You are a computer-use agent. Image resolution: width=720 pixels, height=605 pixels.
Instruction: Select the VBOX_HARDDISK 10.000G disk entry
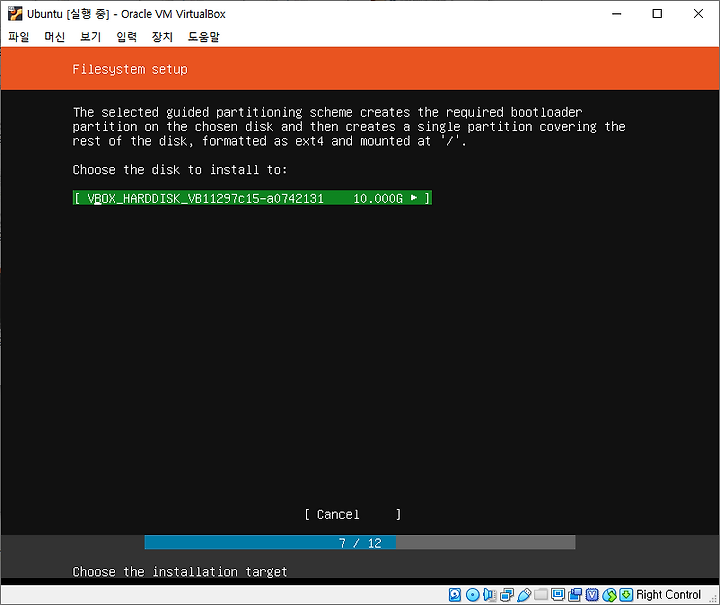tap(252, 198)
